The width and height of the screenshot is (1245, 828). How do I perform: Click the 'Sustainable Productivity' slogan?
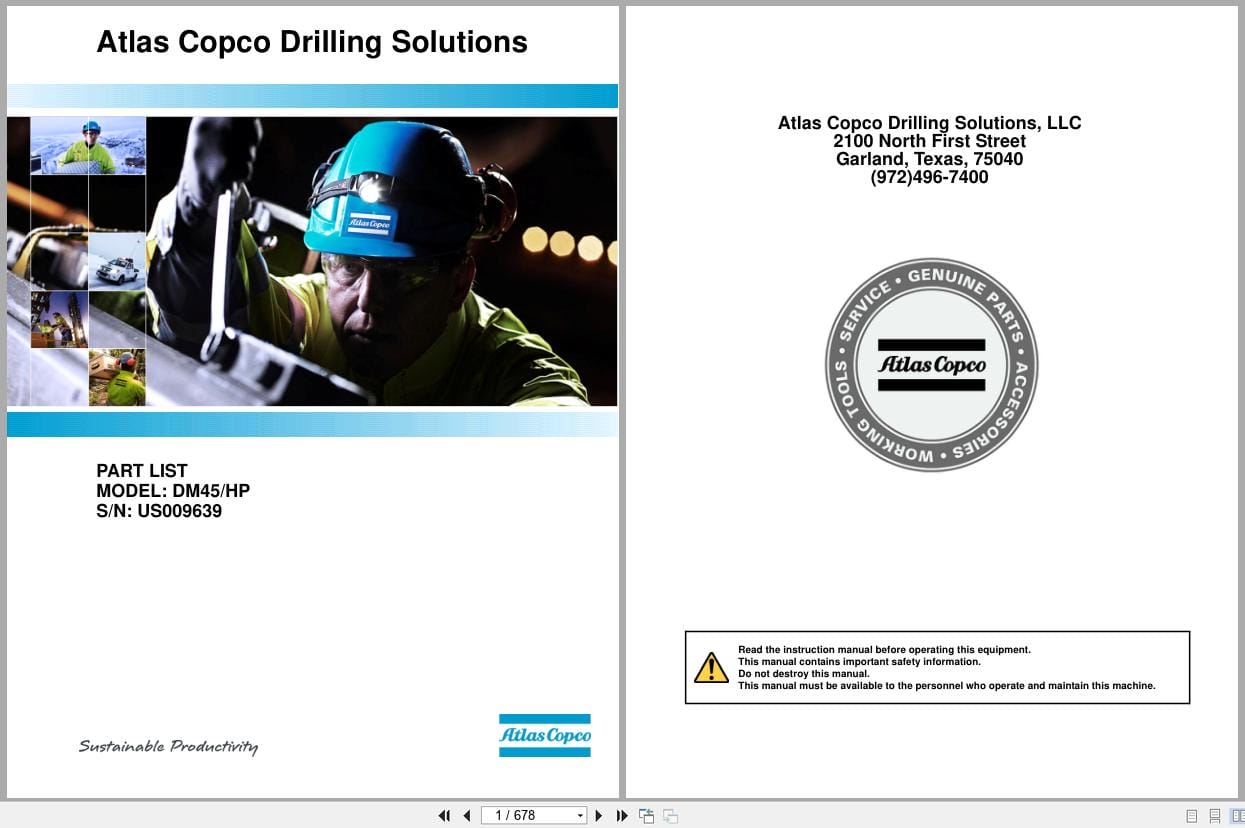[x=168, y=746]
